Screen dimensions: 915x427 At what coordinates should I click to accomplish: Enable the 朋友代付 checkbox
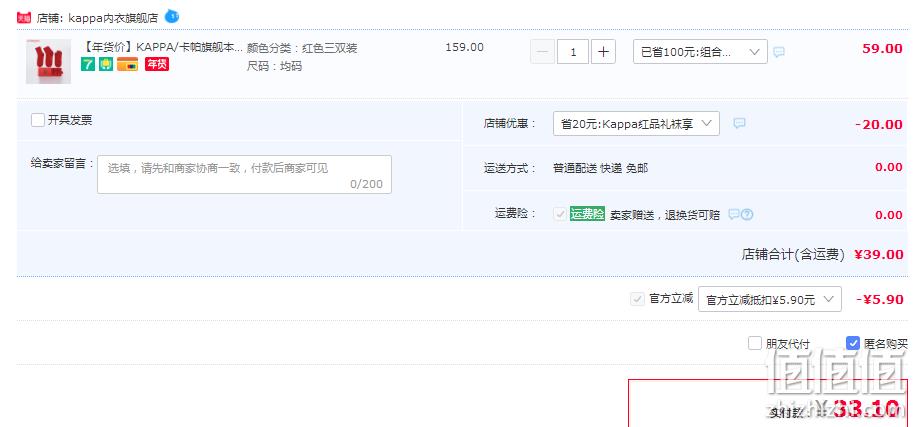pos(755,343)
